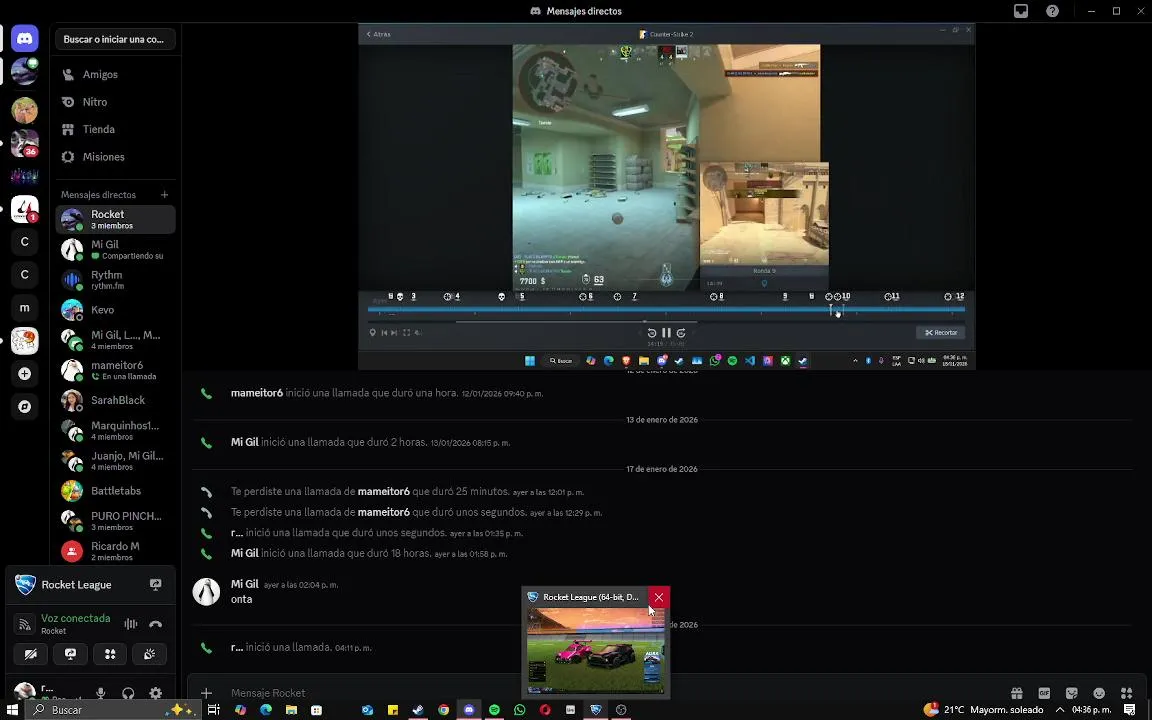Deafen with headphones icon

point(128,693)
